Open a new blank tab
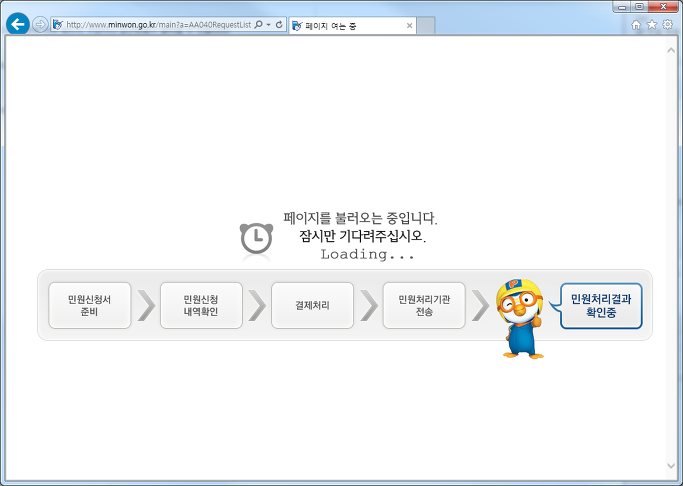Image resolution: width=683 pixels, height=486 pixels. pos(426,26)
